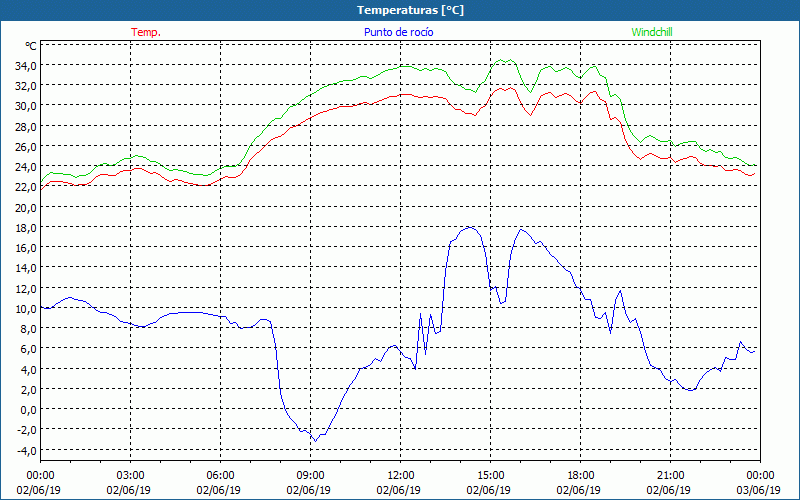This screenshot has height=500, width=800.
Task: Click the dew point minimum near 09:00
Action: [x=315, y=441]
